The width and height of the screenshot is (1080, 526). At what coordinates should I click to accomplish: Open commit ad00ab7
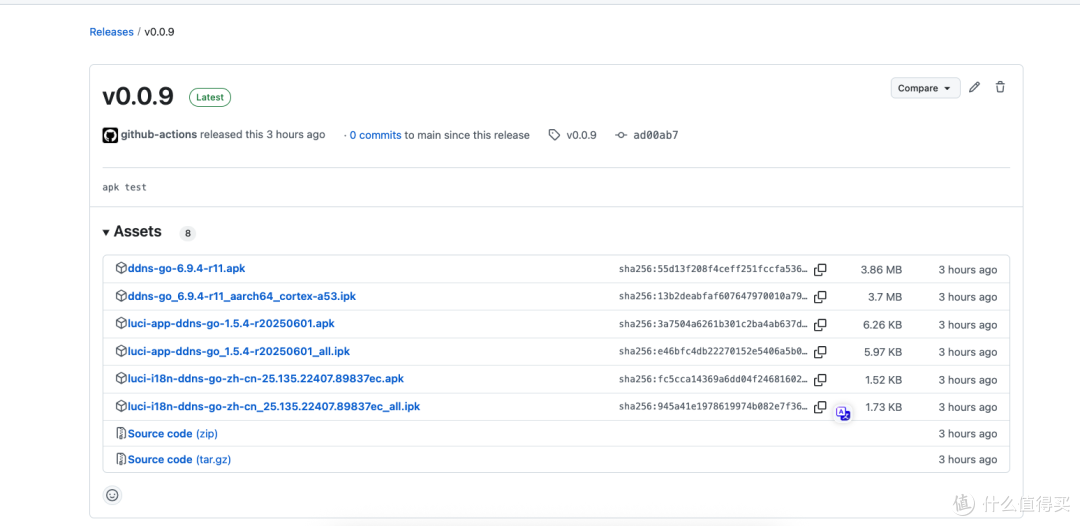pos(656,136)
